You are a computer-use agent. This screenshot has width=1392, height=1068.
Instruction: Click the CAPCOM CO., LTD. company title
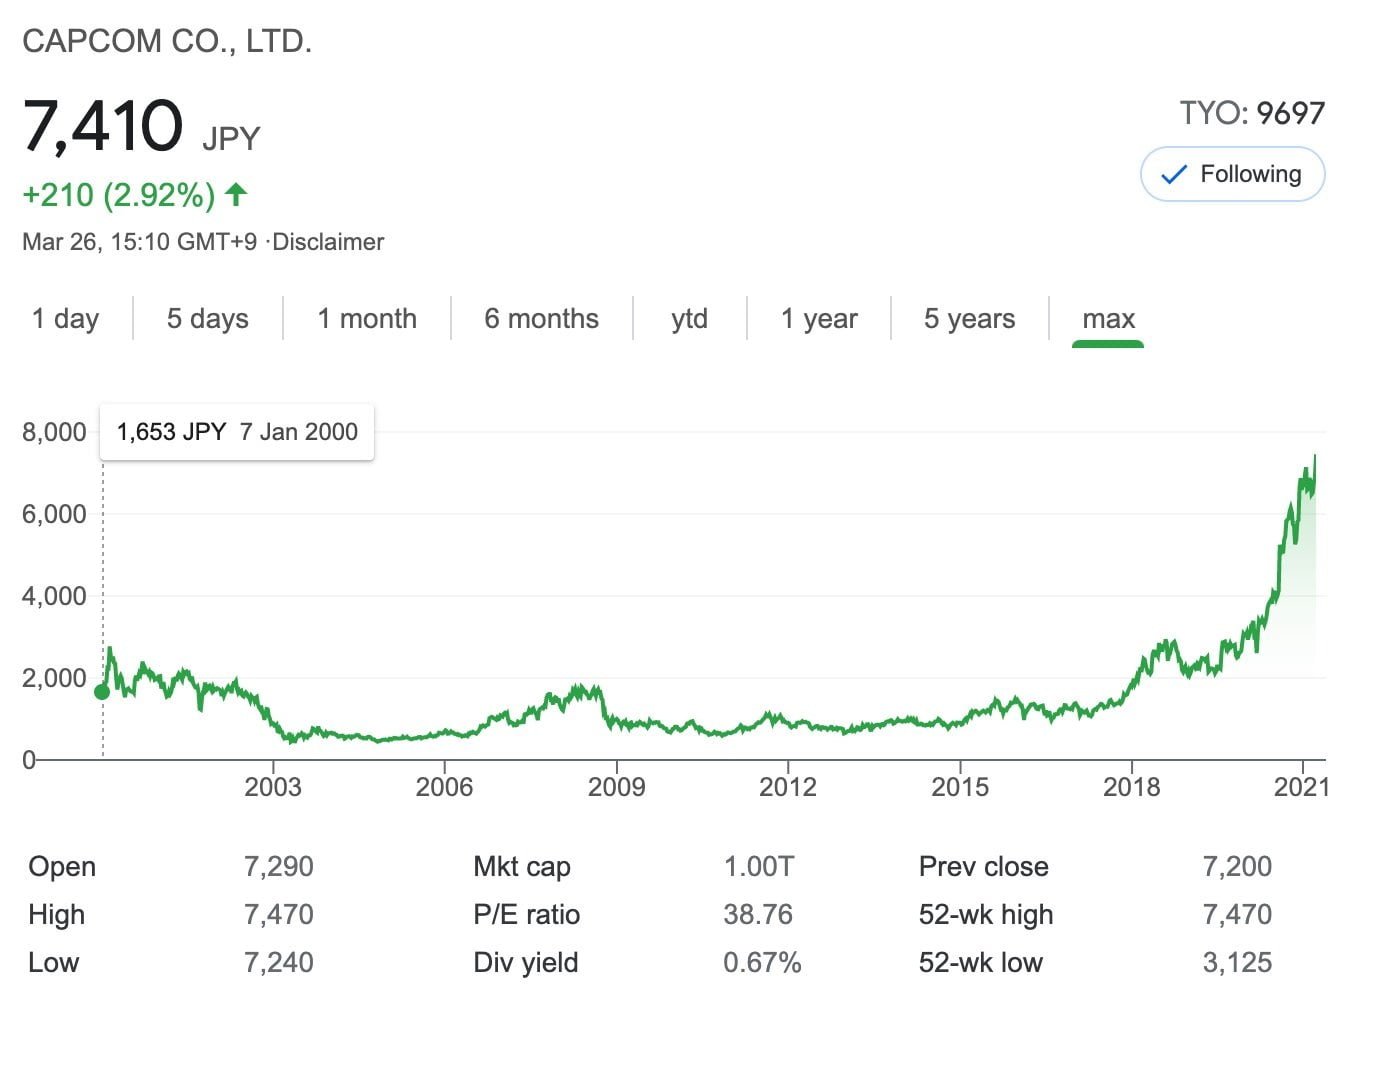click(167, 41)
